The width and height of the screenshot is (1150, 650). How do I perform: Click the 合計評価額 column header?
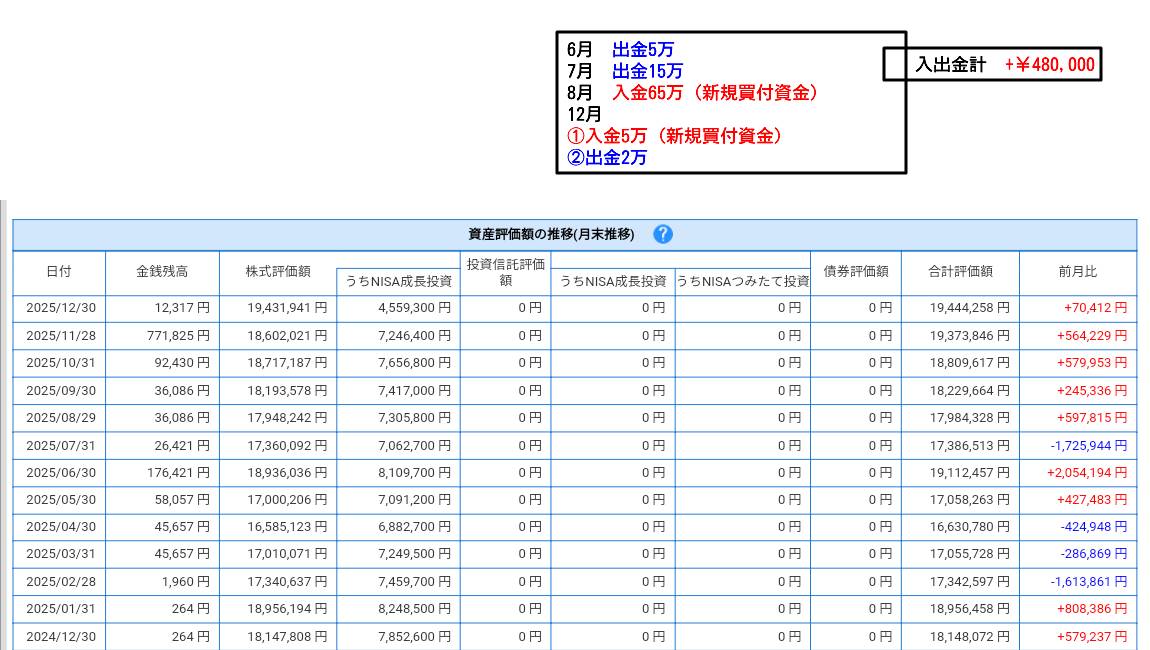click(x=960, y=271)
